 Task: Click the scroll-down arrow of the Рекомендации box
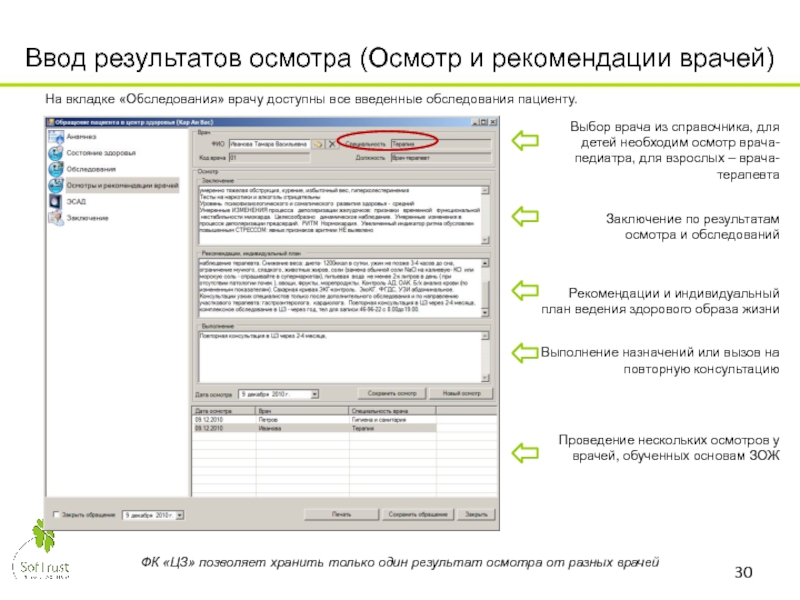click(485, 313)
